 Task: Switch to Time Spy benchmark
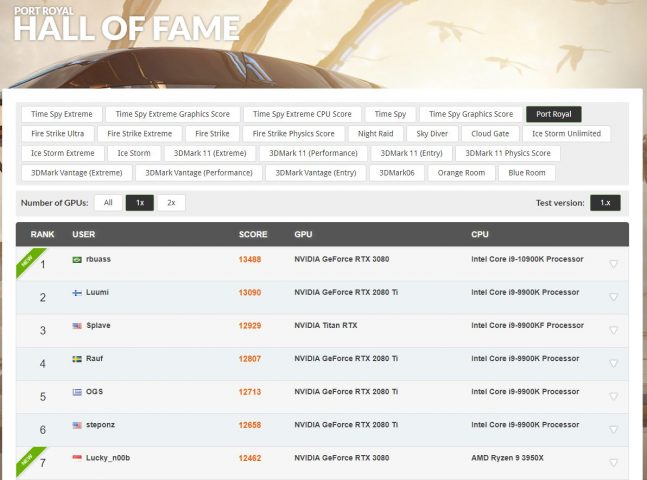390,114
